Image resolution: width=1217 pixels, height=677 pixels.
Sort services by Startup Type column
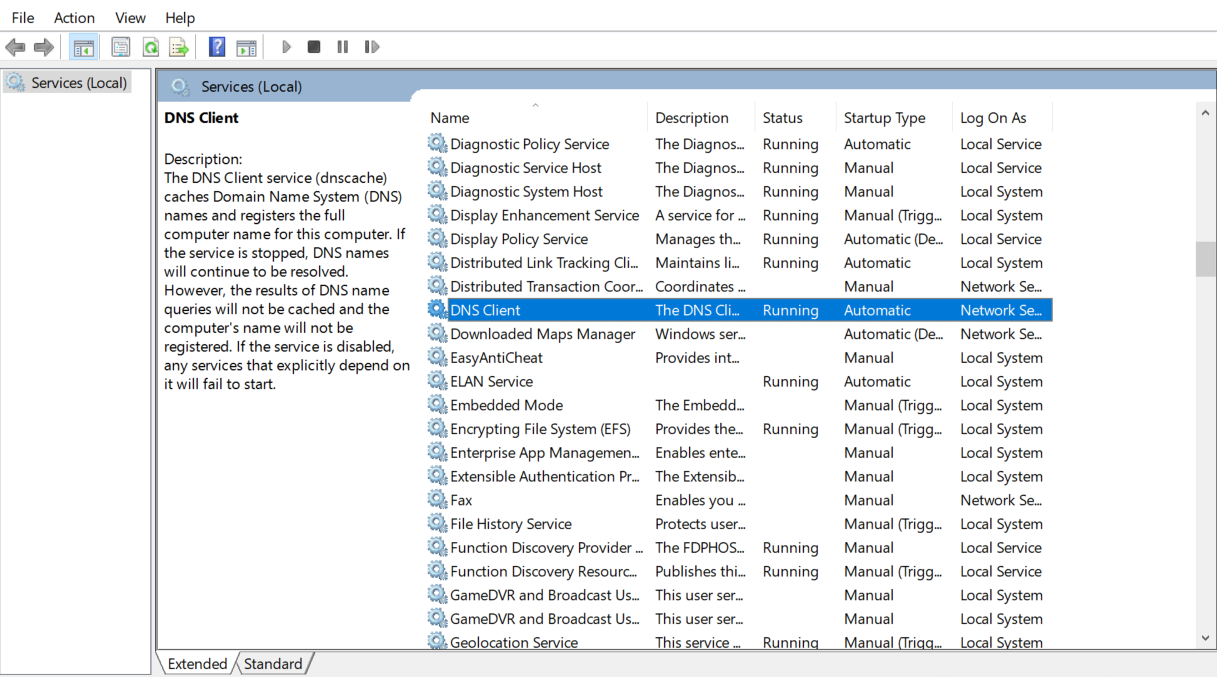885,117
